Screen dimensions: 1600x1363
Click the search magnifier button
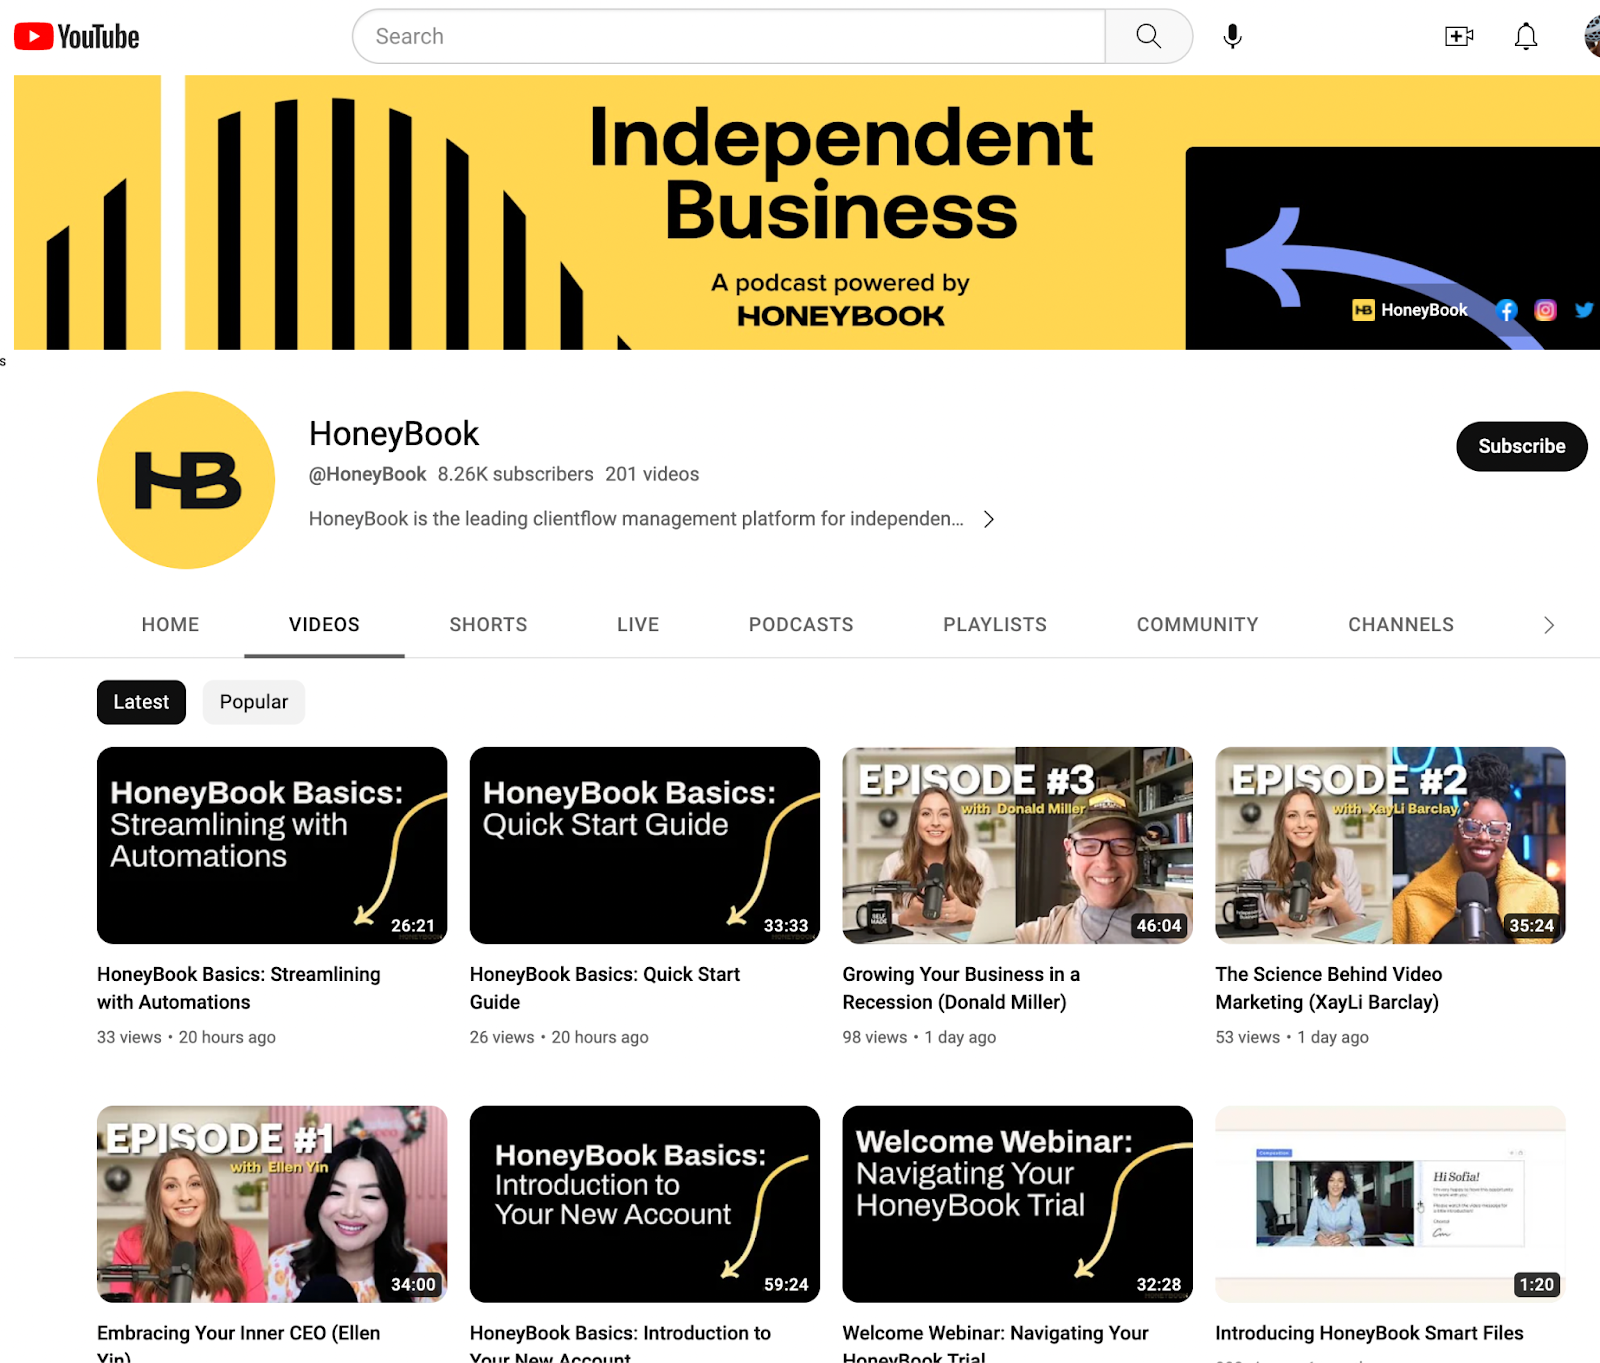(1149, 37)
